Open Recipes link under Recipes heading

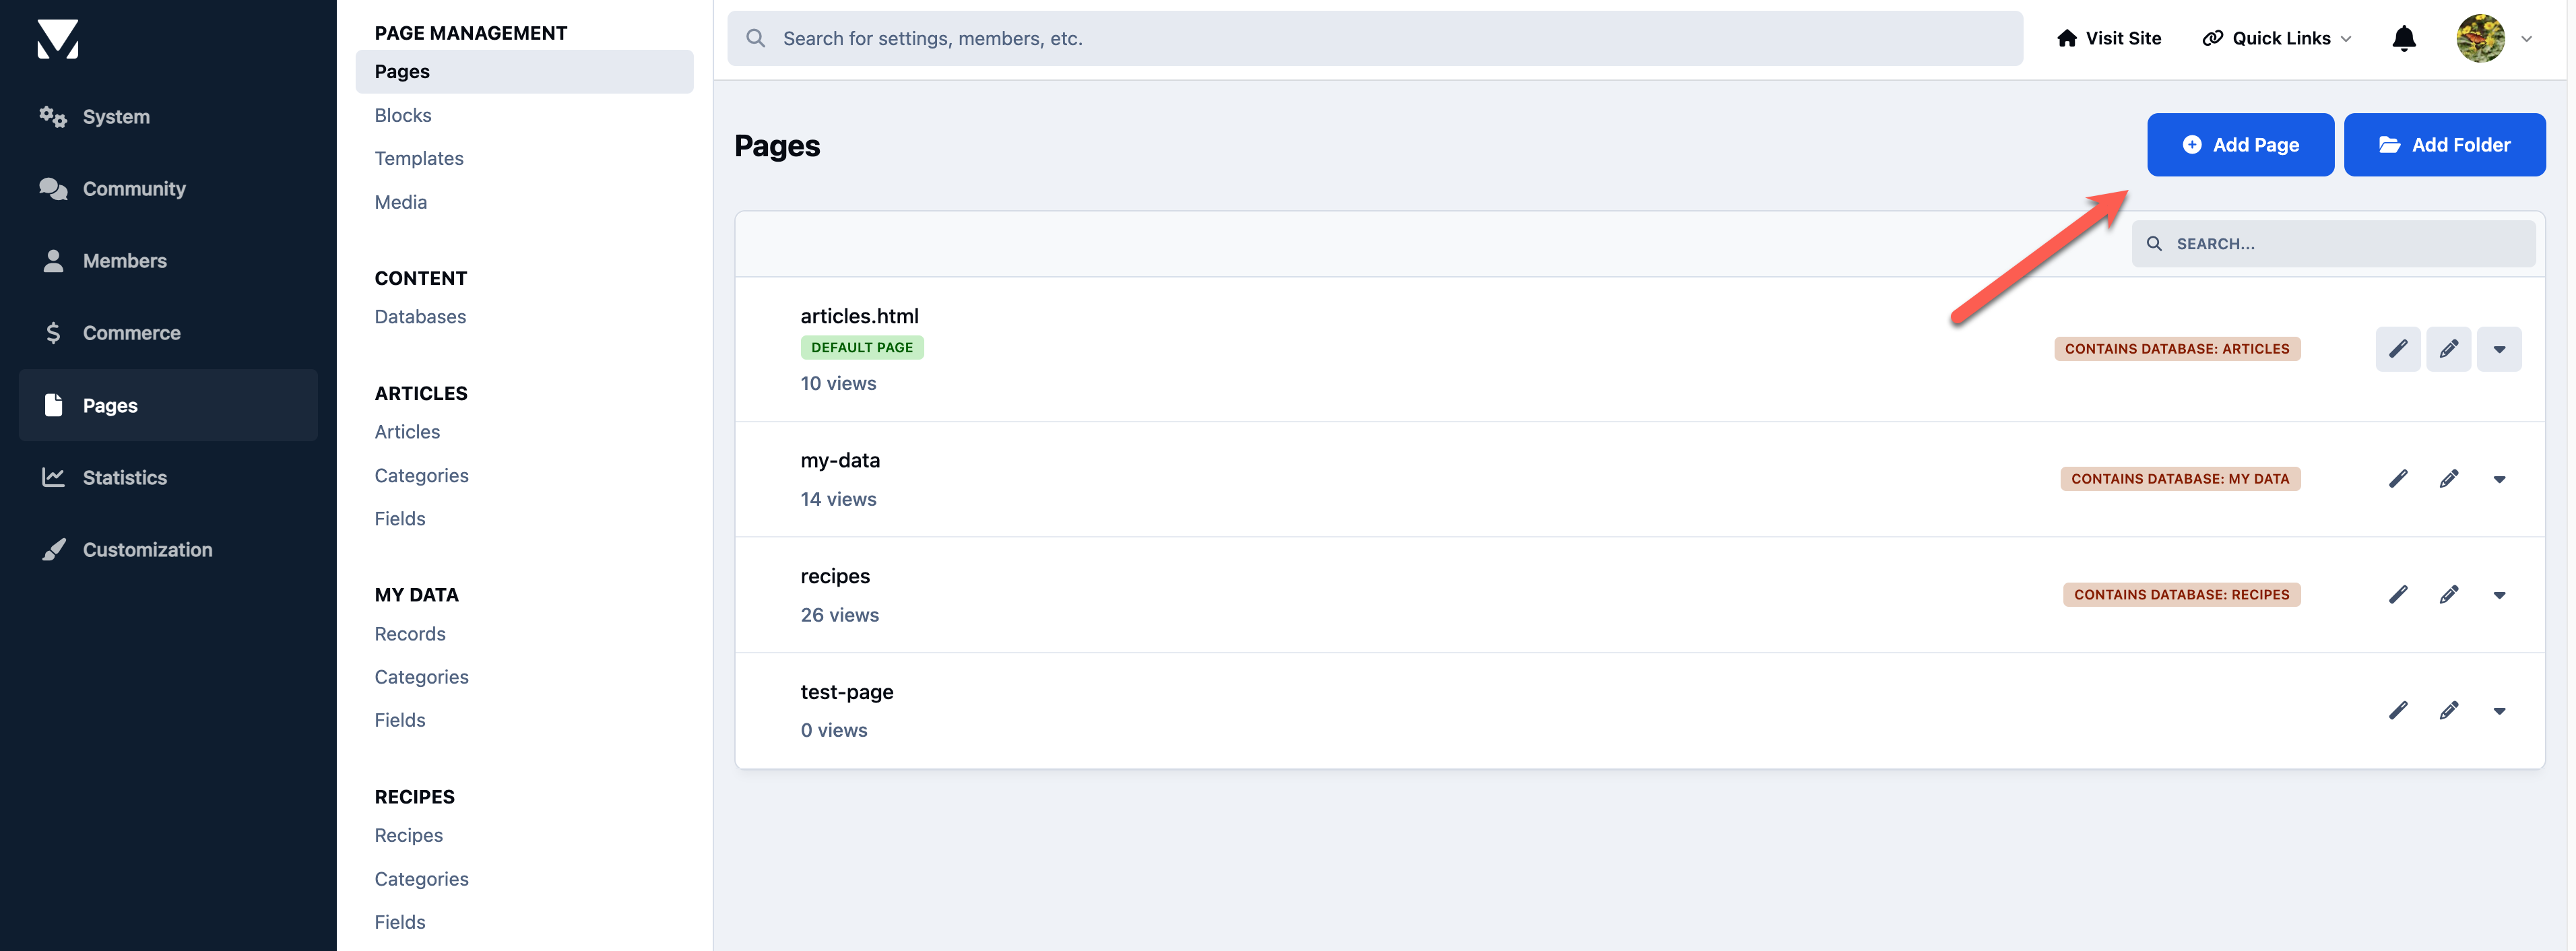408,835
